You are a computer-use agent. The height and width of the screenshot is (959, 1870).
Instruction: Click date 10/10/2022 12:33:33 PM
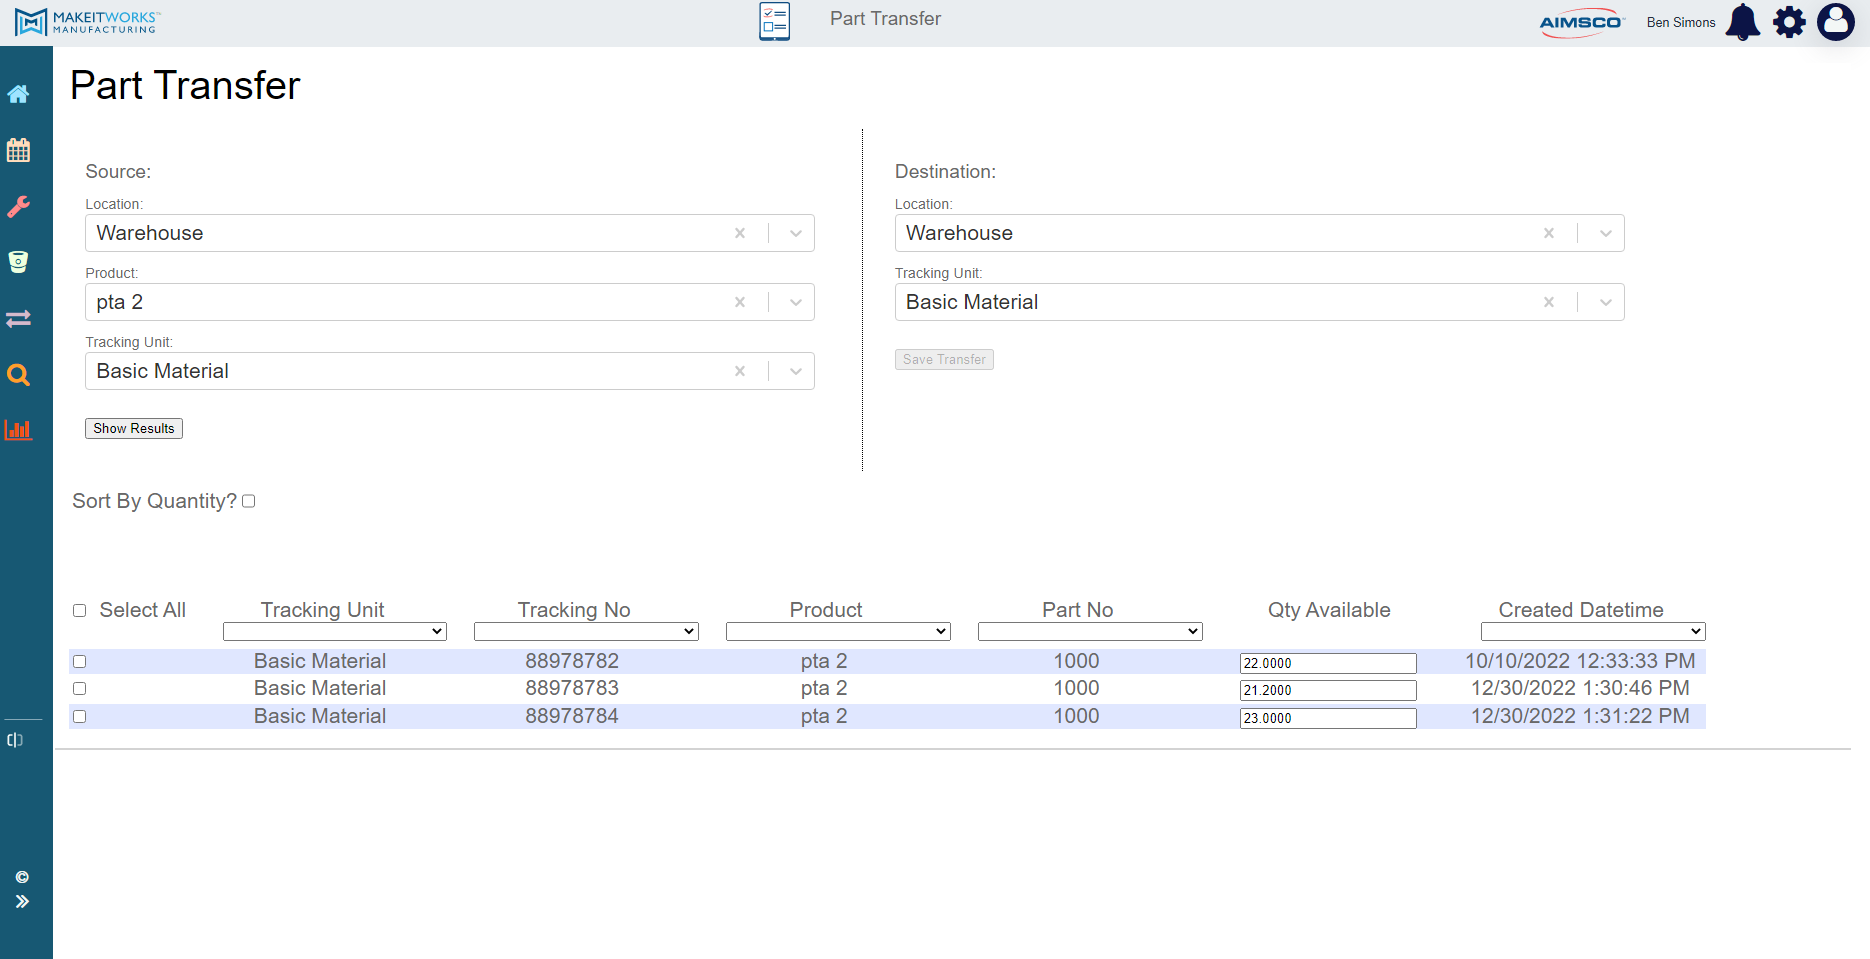point(1580,661)
